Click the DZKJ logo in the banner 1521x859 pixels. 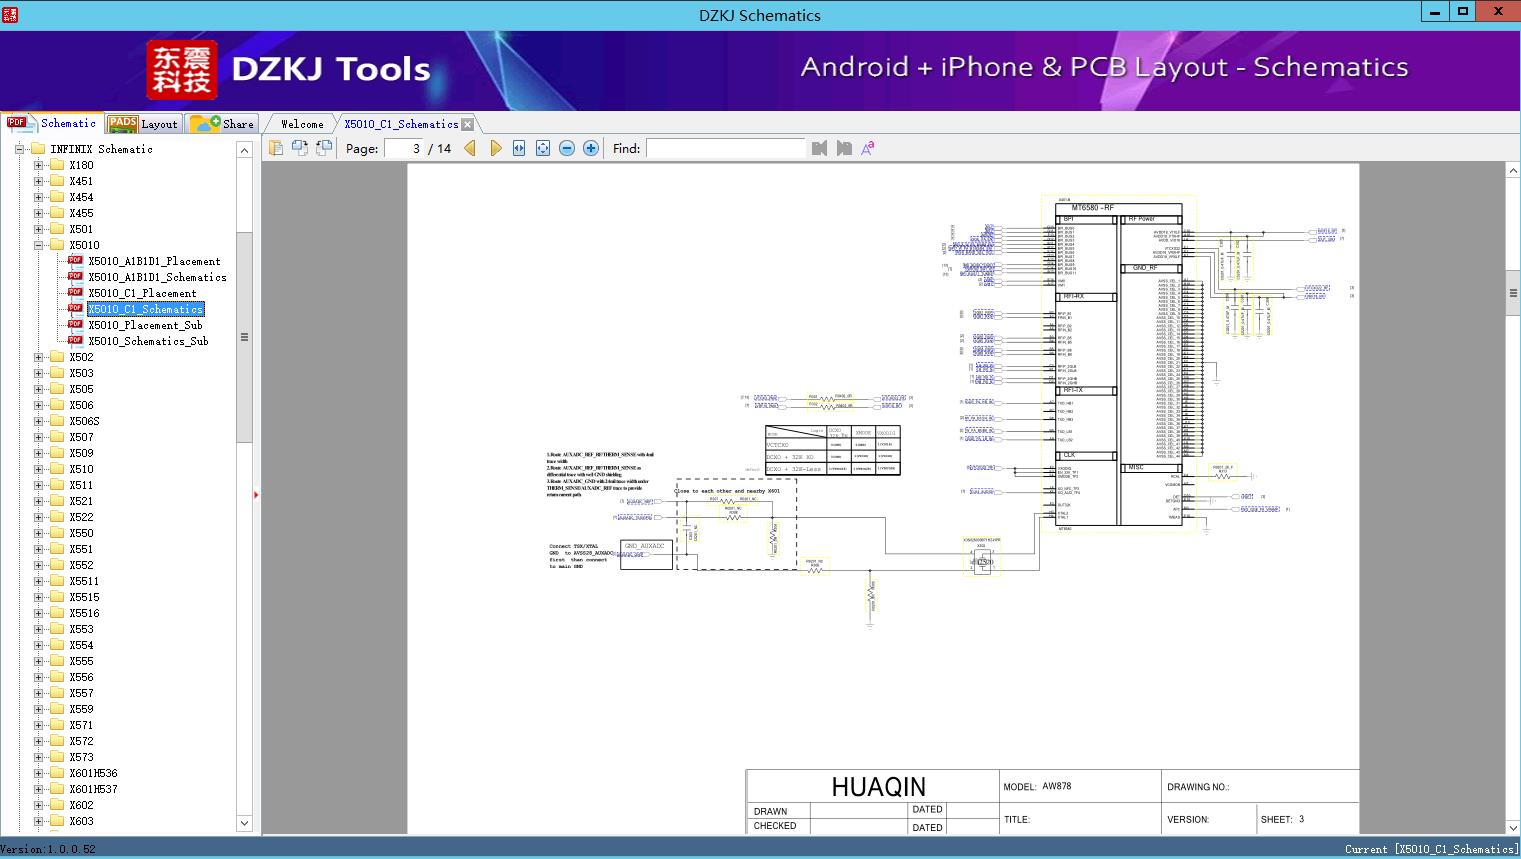tap(182, 70)
